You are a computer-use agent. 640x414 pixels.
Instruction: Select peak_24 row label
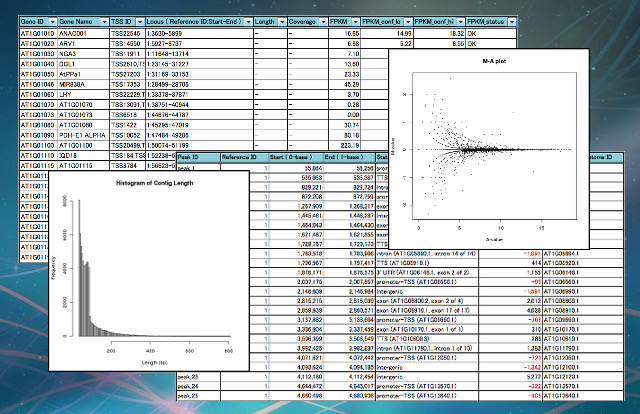(198, 386)
